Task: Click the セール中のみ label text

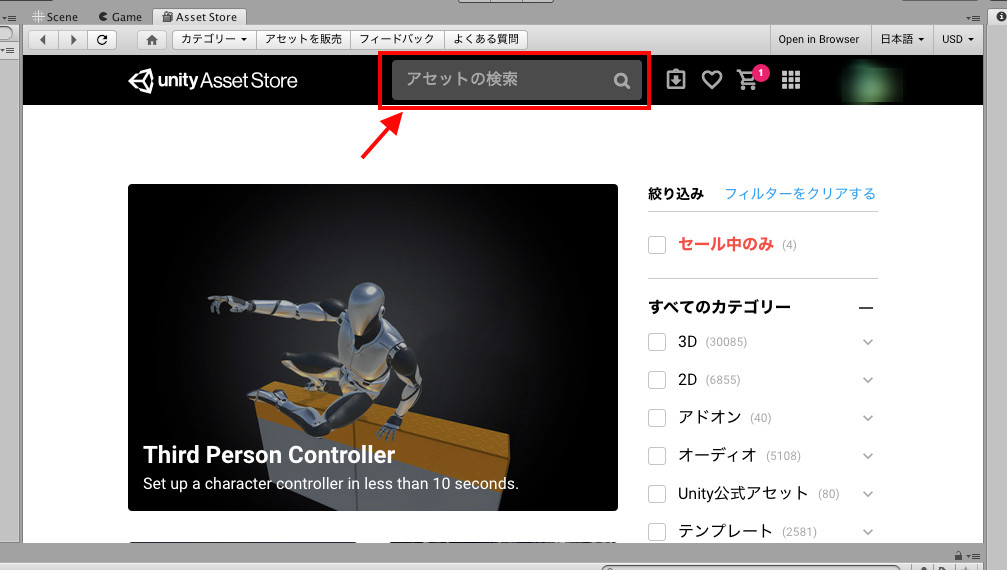Action: click(x=726, y=245)
